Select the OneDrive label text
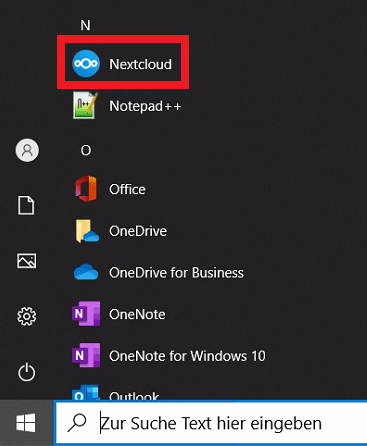Image resolution: width=367 pixels, height=446 pixels. coord(138,231)
